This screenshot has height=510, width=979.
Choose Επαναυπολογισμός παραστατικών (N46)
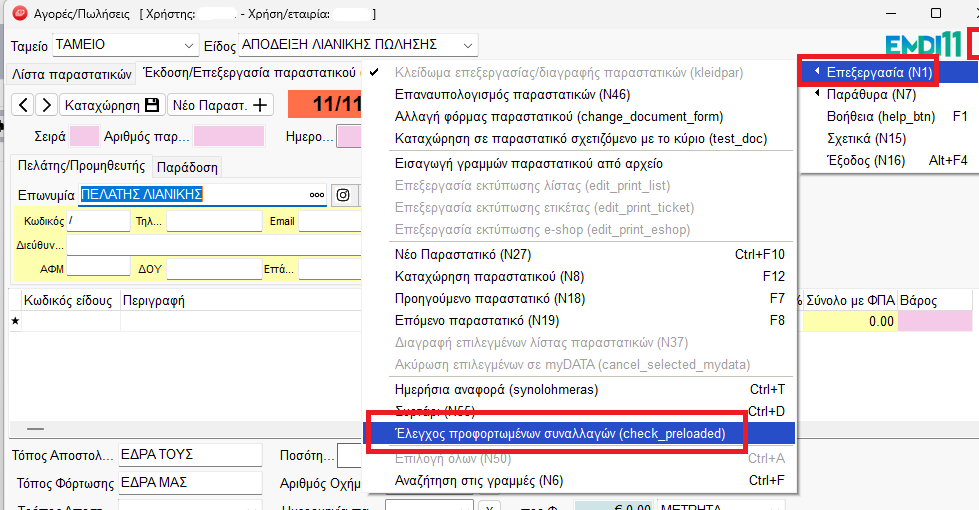pos(498,95)
